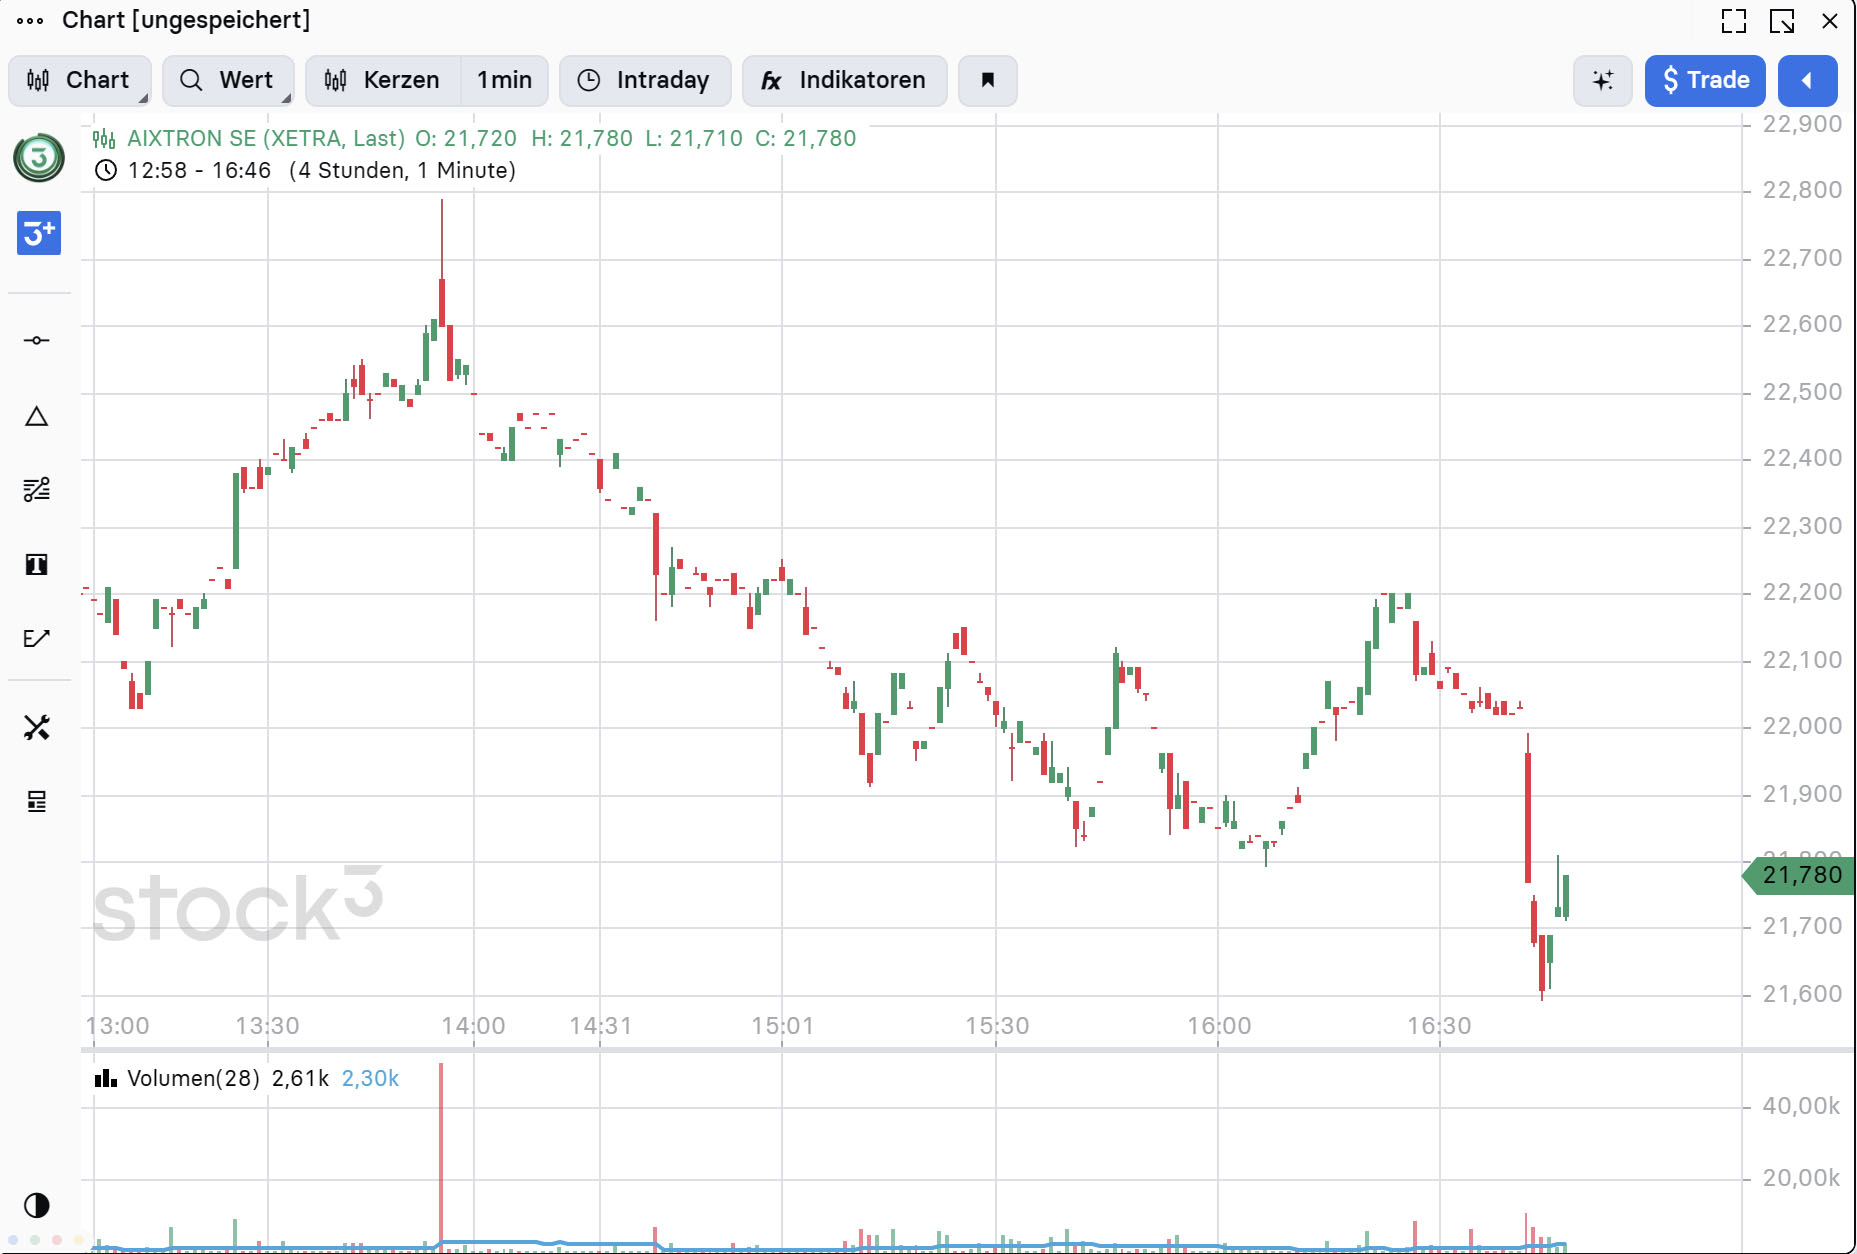Click the blue Trade button
Viewport: 1857px width, 1254px height.
tap(1704, 81)
